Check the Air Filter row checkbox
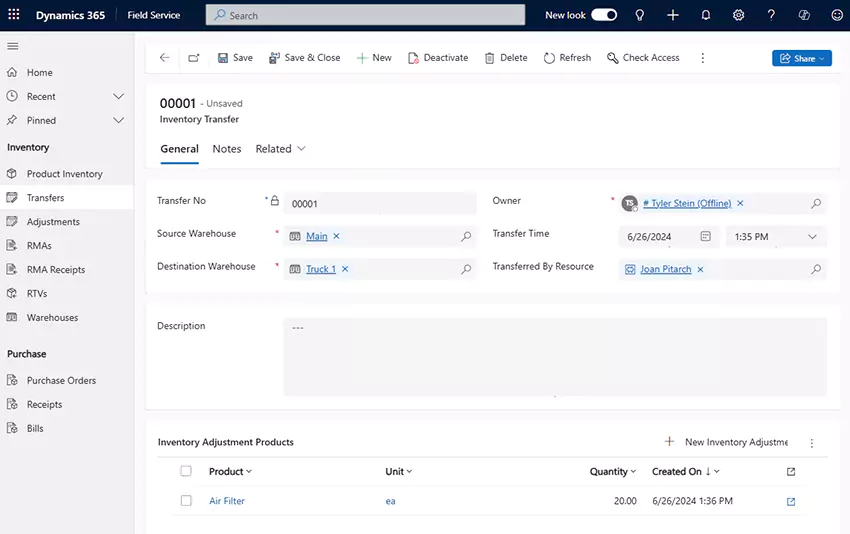Screen dimensions: 850x534 186,500
